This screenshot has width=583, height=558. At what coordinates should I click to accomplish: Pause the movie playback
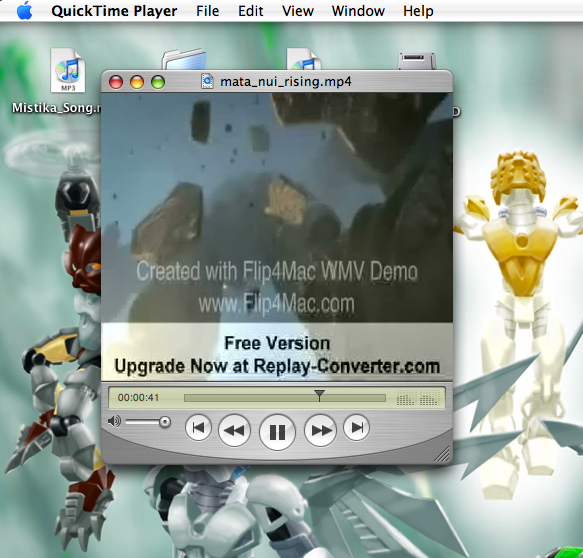tap(277, 432)
